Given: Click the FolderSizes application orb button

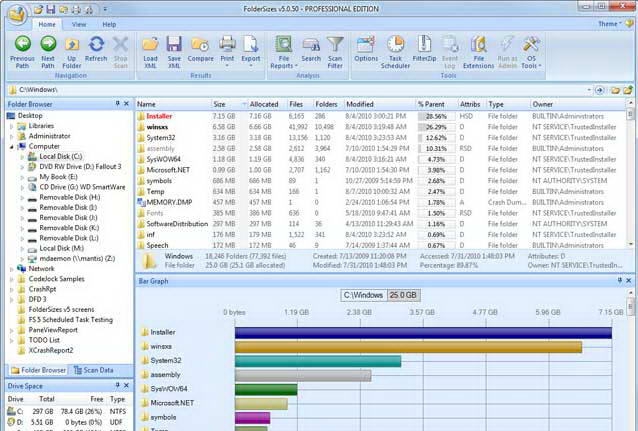Looking at the screenshot, I should click(x=17, y=15).
